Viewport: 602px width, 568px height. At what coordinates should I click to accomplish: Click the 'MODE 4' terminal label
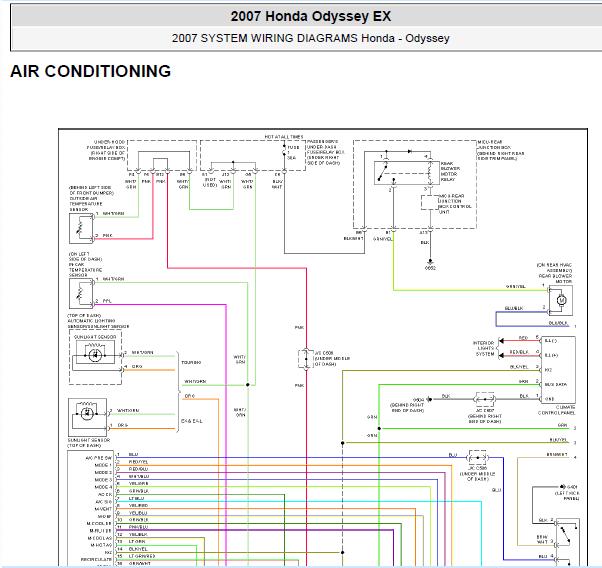pyautogui.click(x=103, y=487)
